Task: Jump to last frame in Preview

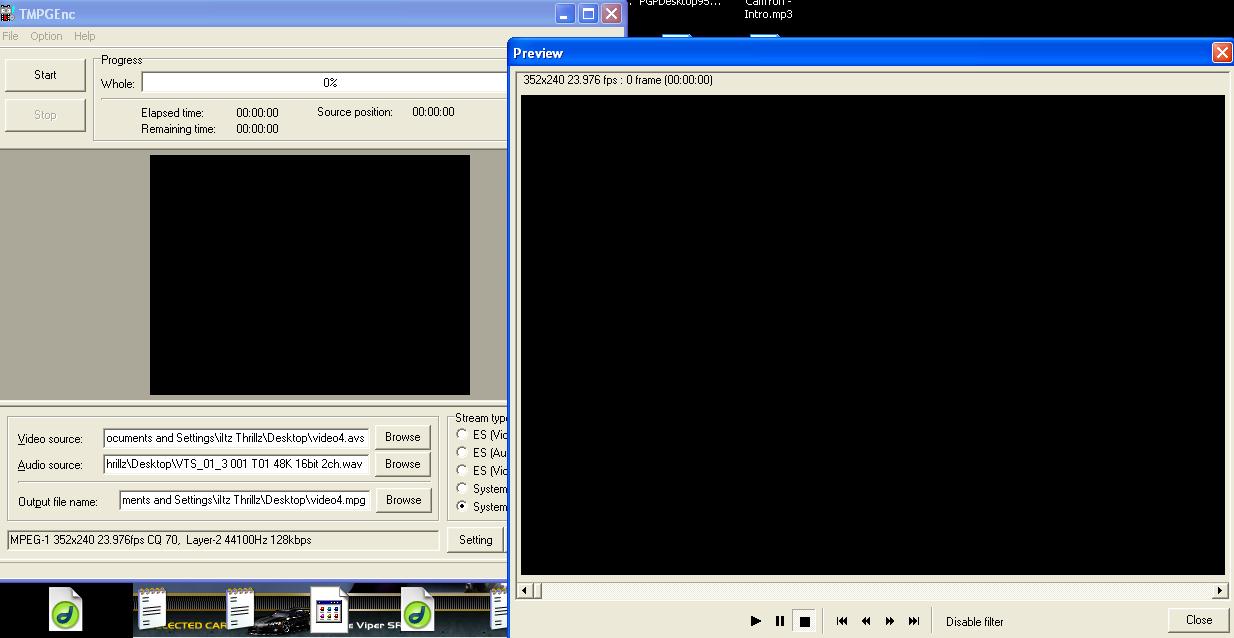Action: [x=914, y=621]
